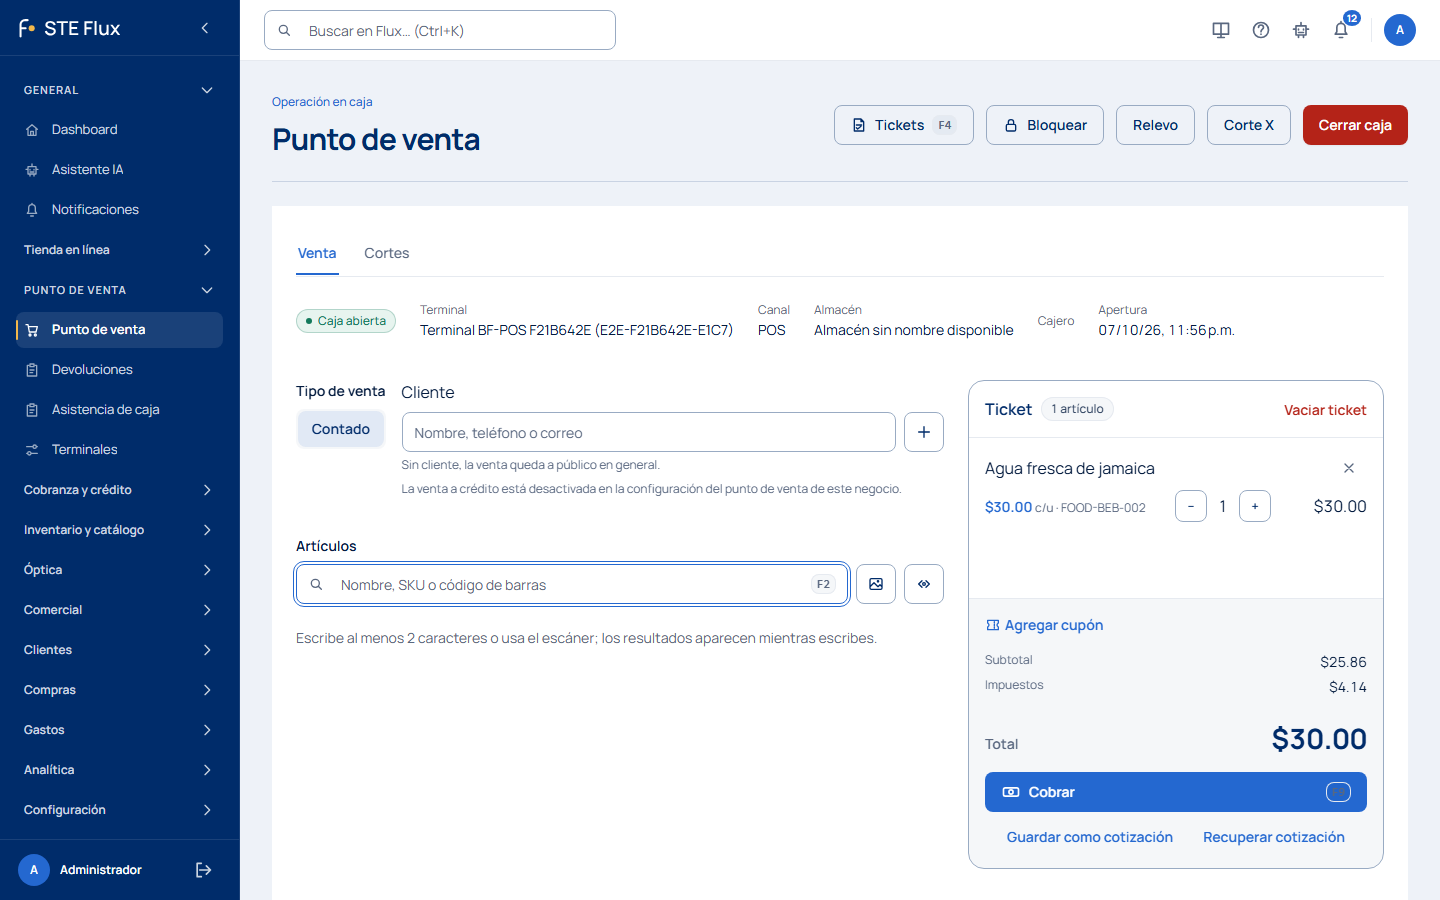The height and width of the screenshot is (900, 1440).
Task: Open the help question mark icon
Action: click(x=1261, y=30)
